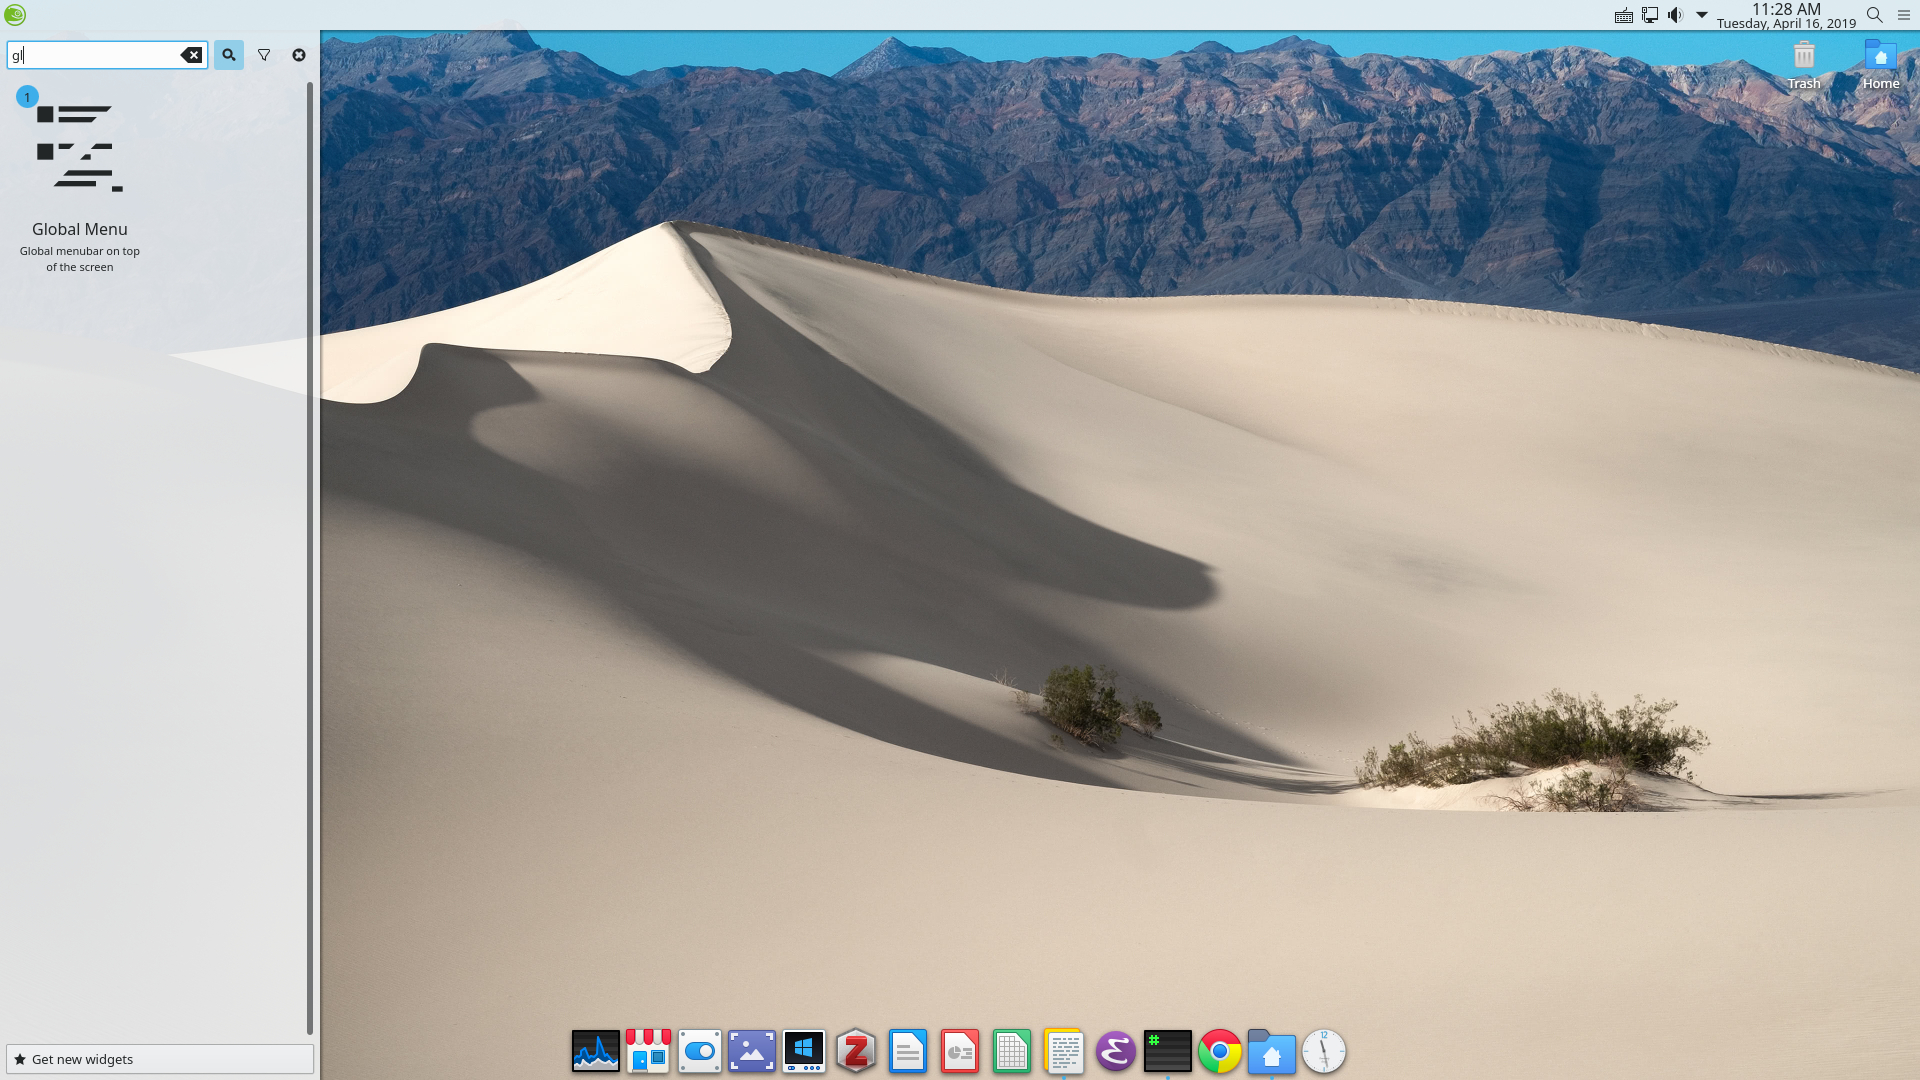The height and width of the screenshot is (1080, 1920).
Task: Open network connections tray icon
Action: 1650,15
